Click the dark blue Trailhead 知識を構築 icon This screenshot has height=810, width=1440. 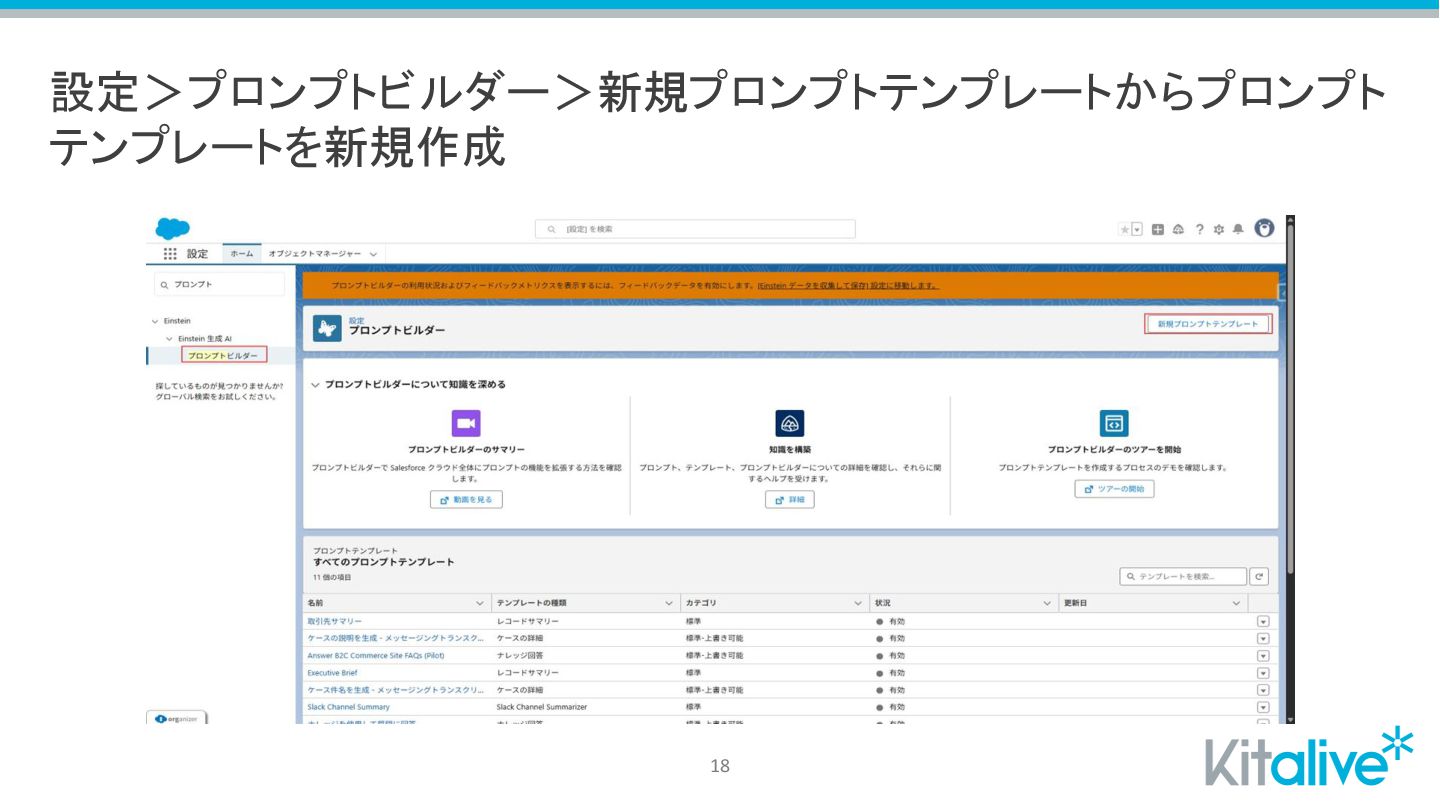tap(790, 423)
